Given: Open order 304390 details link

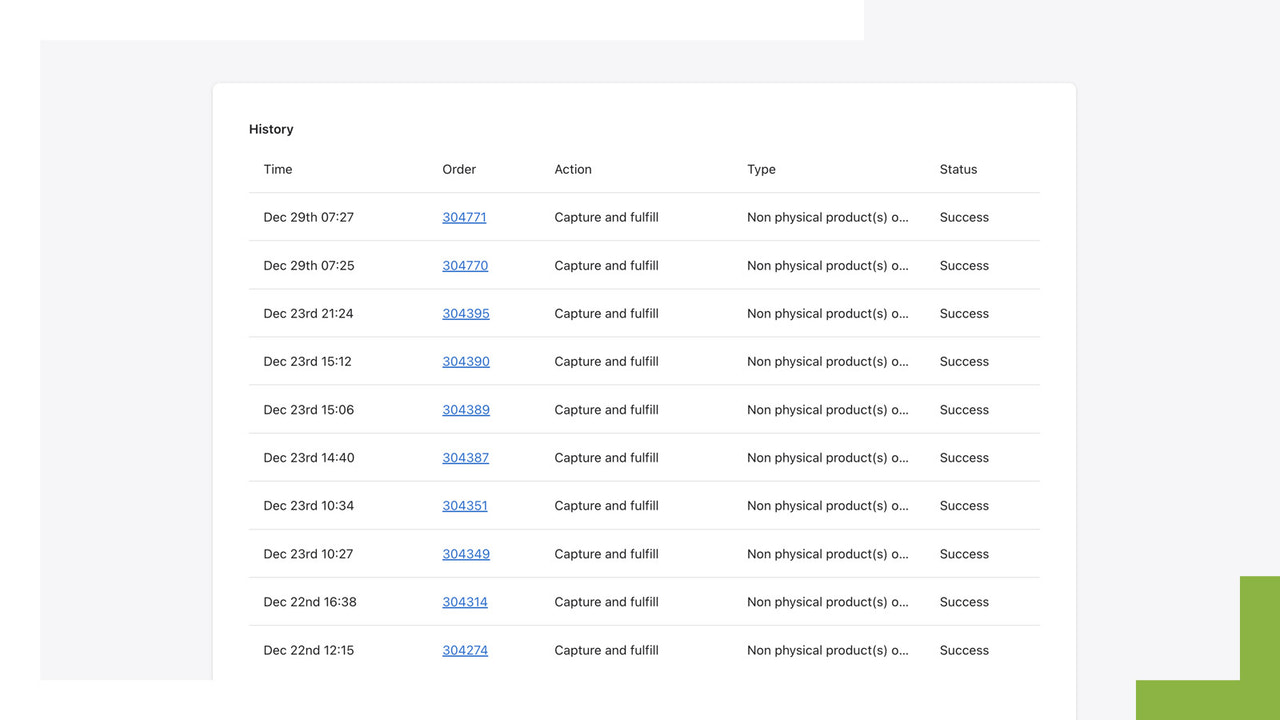Looking at the screenshot, I should tap(465, 361).
